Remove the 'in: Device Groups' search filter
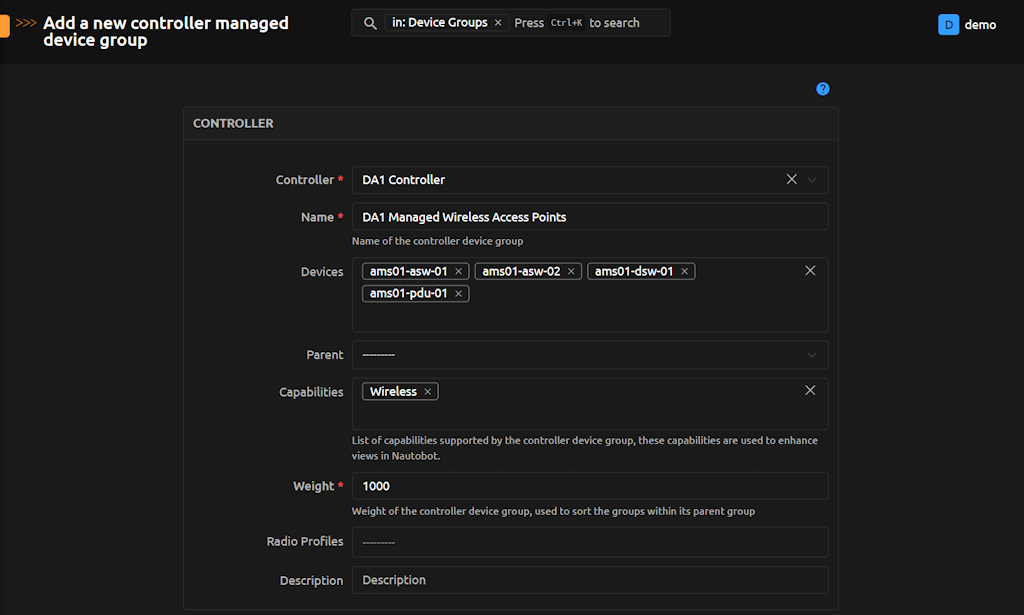Viewport: 1024px width, 615px height. coord(498,23)
